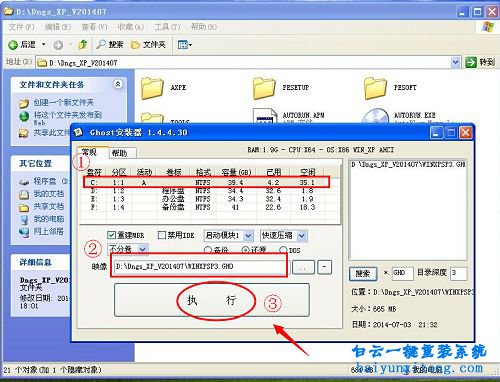Select the PESOFT folder icon
The image size is (500, 382).
(x=376, y=88)
